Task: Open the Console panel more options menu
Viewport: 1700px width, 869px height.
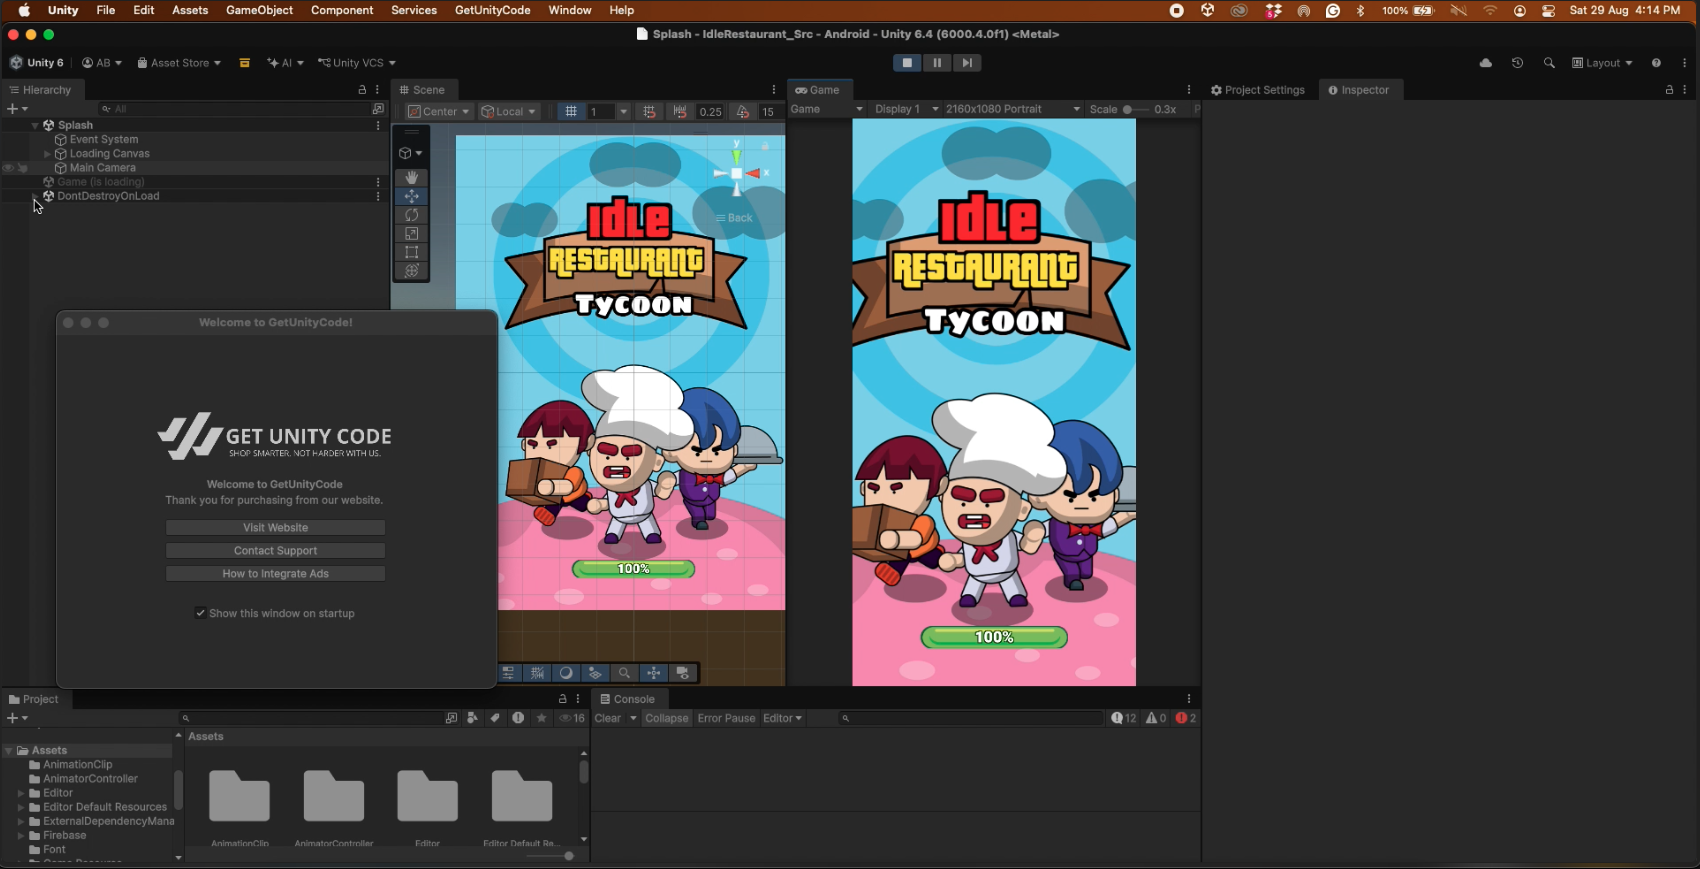Action: [1189, 699]
